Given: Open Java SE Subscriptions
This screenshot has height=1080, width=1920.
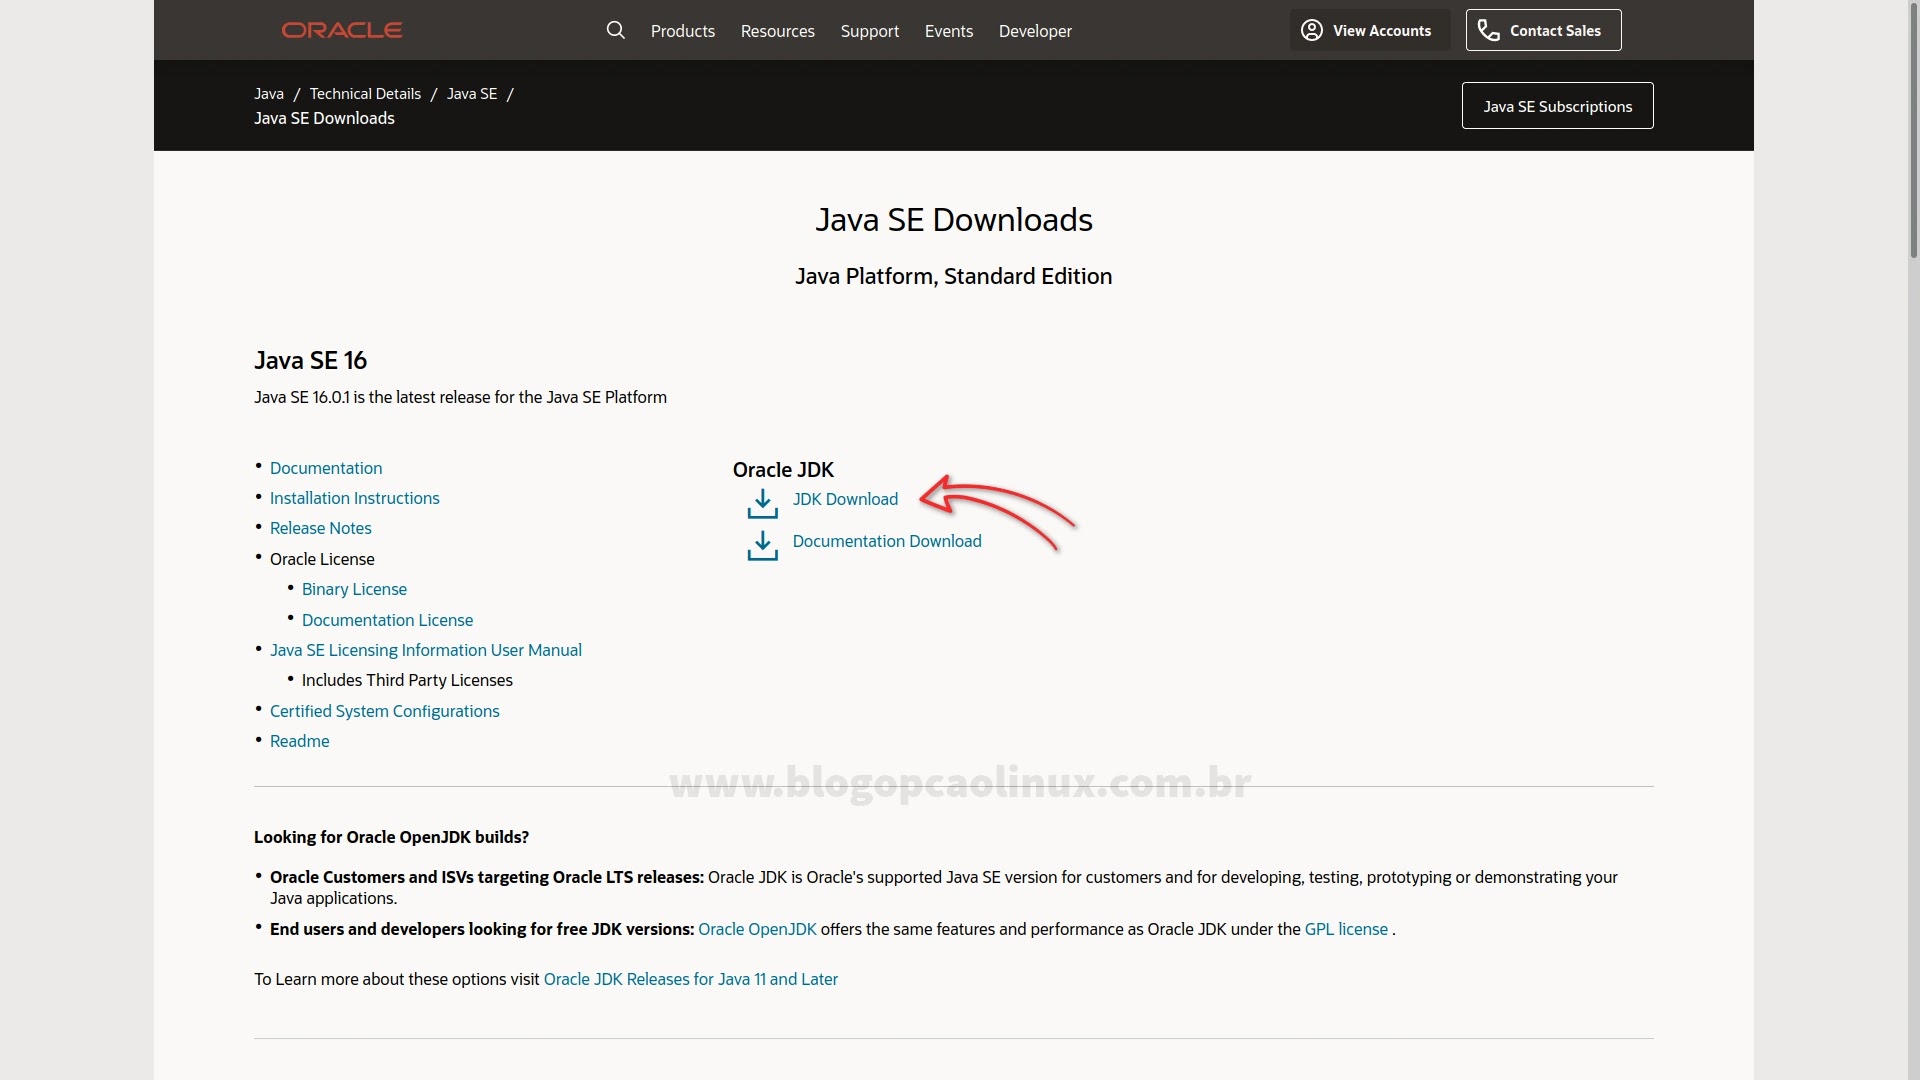Looking at the screenshot, I should click(1557, 106).
